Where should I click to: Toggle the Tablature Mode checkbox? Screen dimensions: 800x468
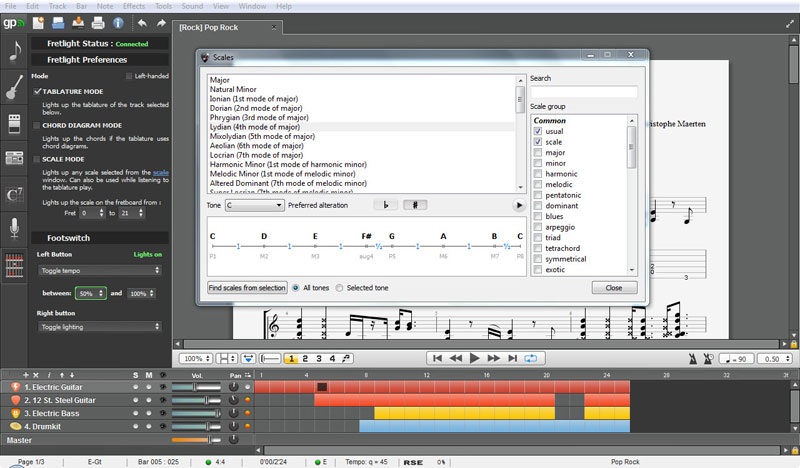(37, 91)
